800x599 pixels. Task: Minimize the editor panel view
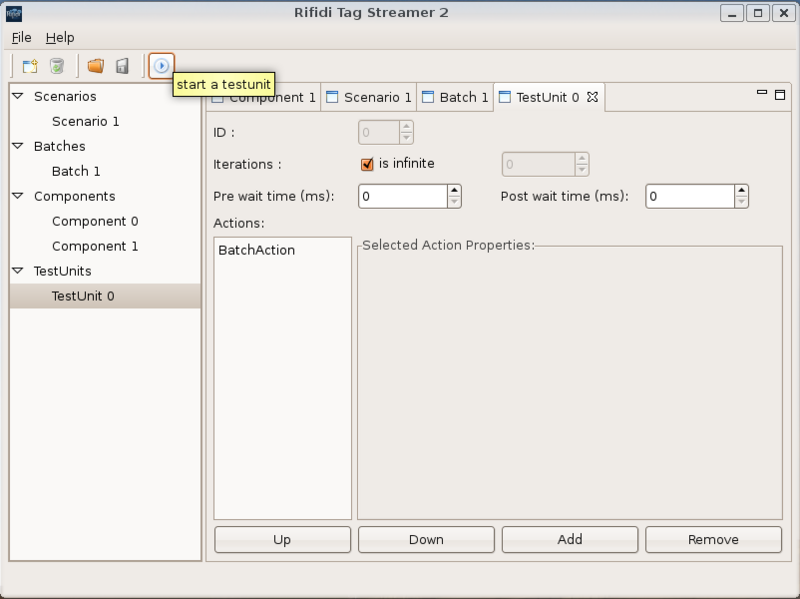point(763,94)
